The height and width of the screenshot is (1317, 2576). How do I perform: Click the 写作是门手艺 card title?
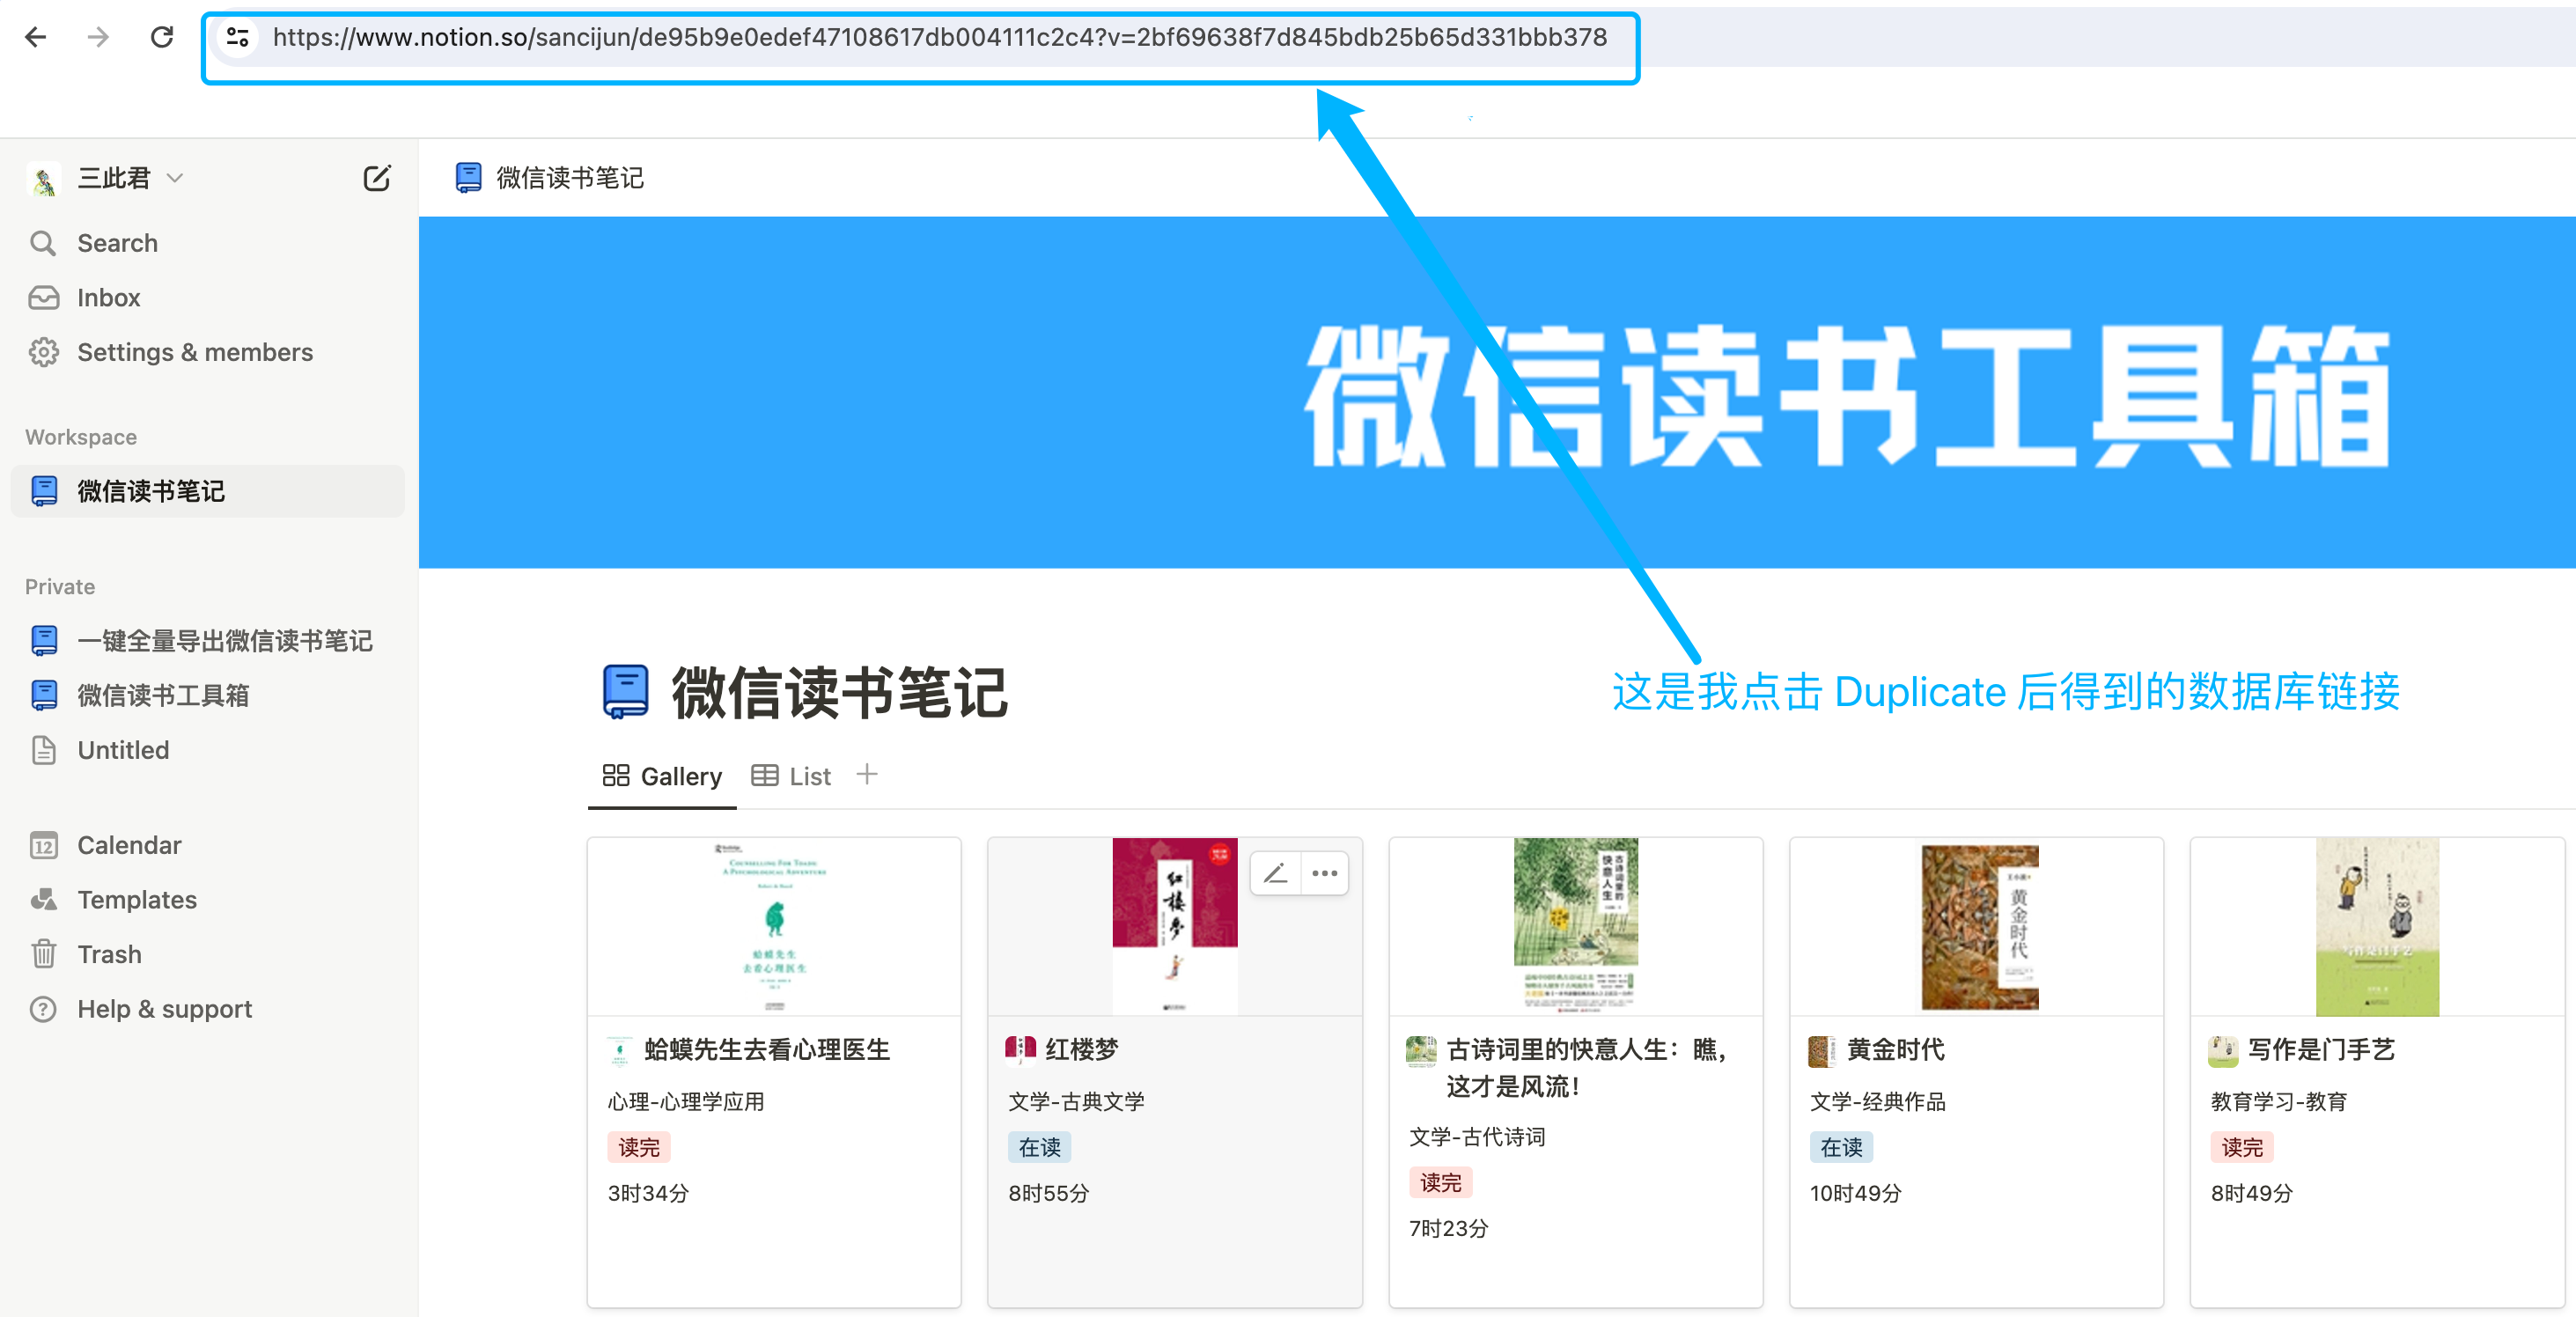tap(2322, 1049)
